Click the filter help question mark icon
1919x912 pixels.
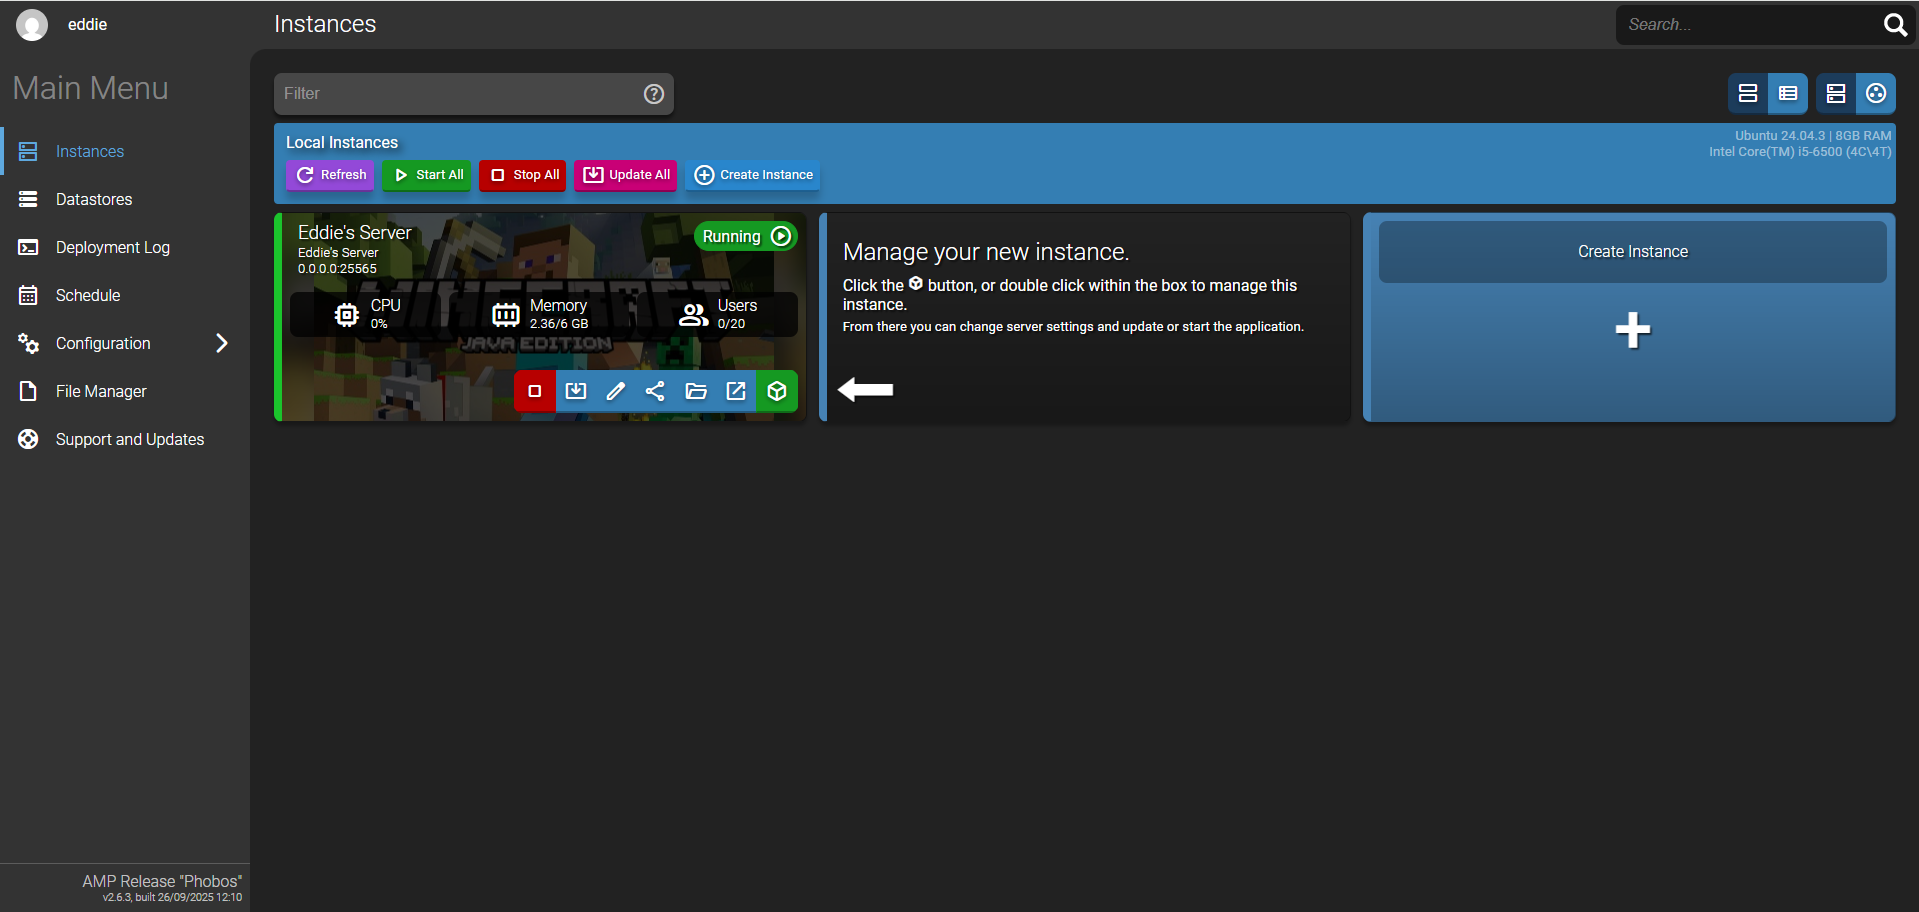click(x=654, y=94)
